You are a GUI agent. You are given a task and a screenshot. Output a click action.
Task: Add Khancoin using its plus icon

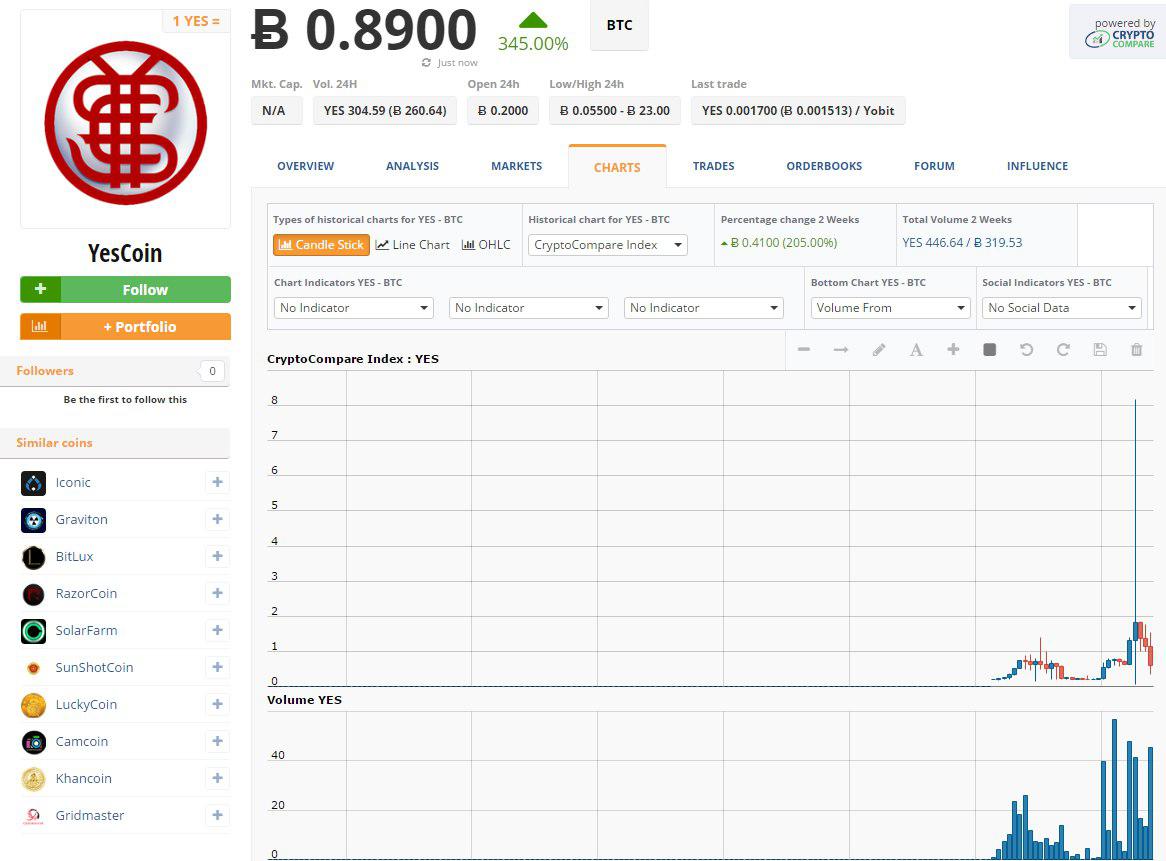point(217,778)
